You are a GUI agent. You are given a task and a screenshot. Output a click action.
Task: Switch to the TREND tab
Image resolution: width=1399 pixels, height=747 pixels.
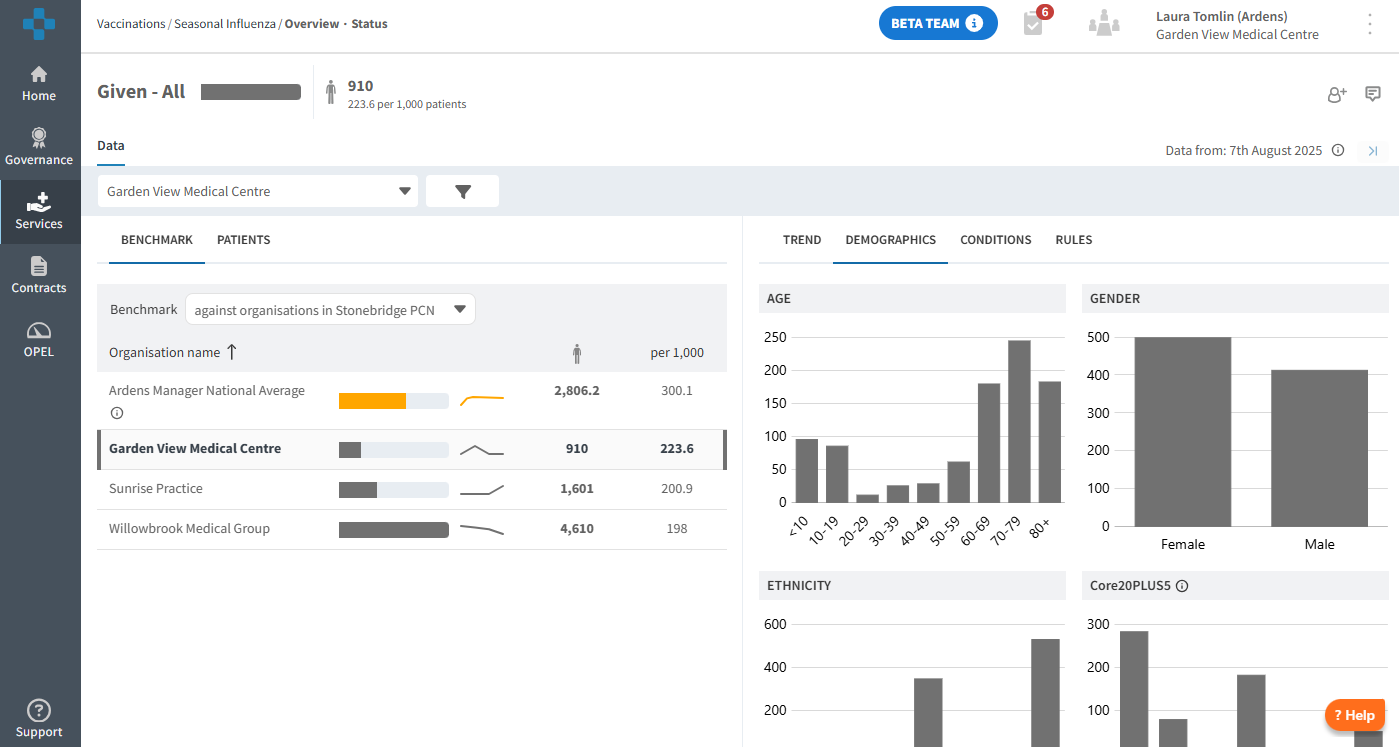point(802,240)
